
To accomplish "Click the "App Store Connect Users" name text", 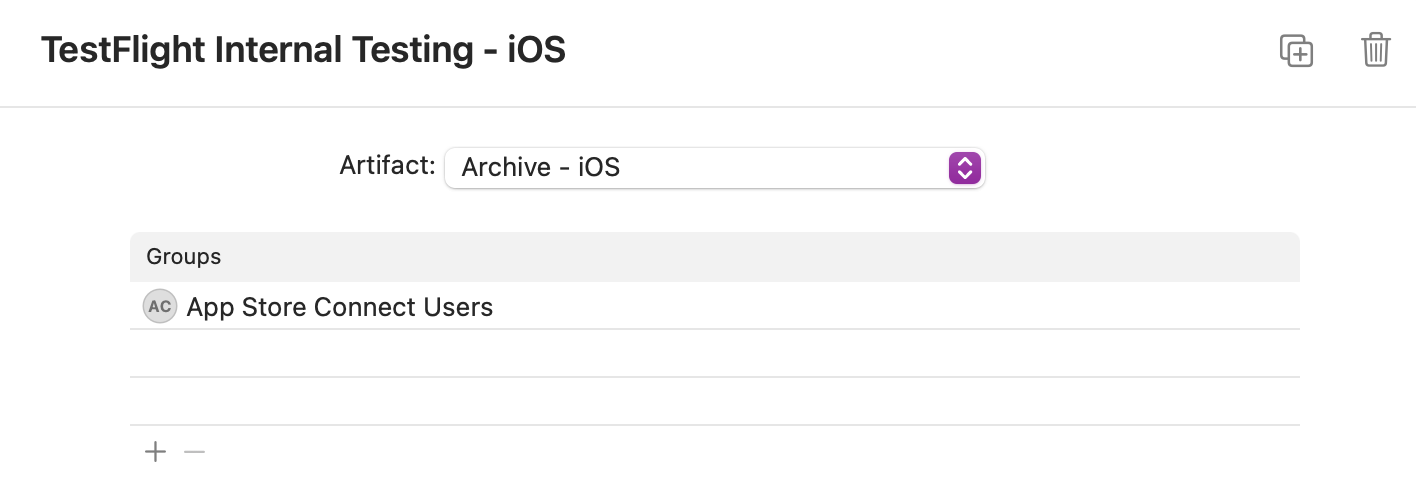I will (340, 307).
